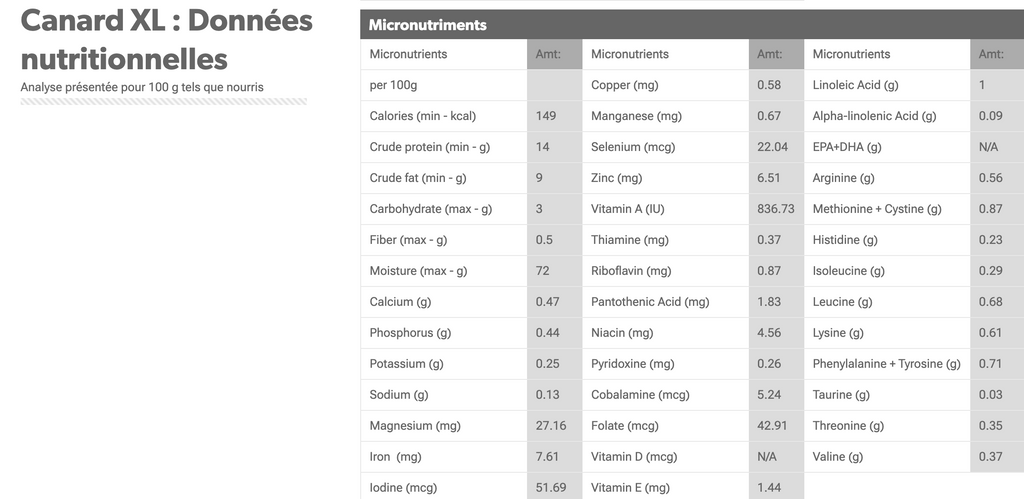Click the Valine (g) row label
This screenshot has width=1024, height=499.
pyautogui.click(x=887, y=457)
